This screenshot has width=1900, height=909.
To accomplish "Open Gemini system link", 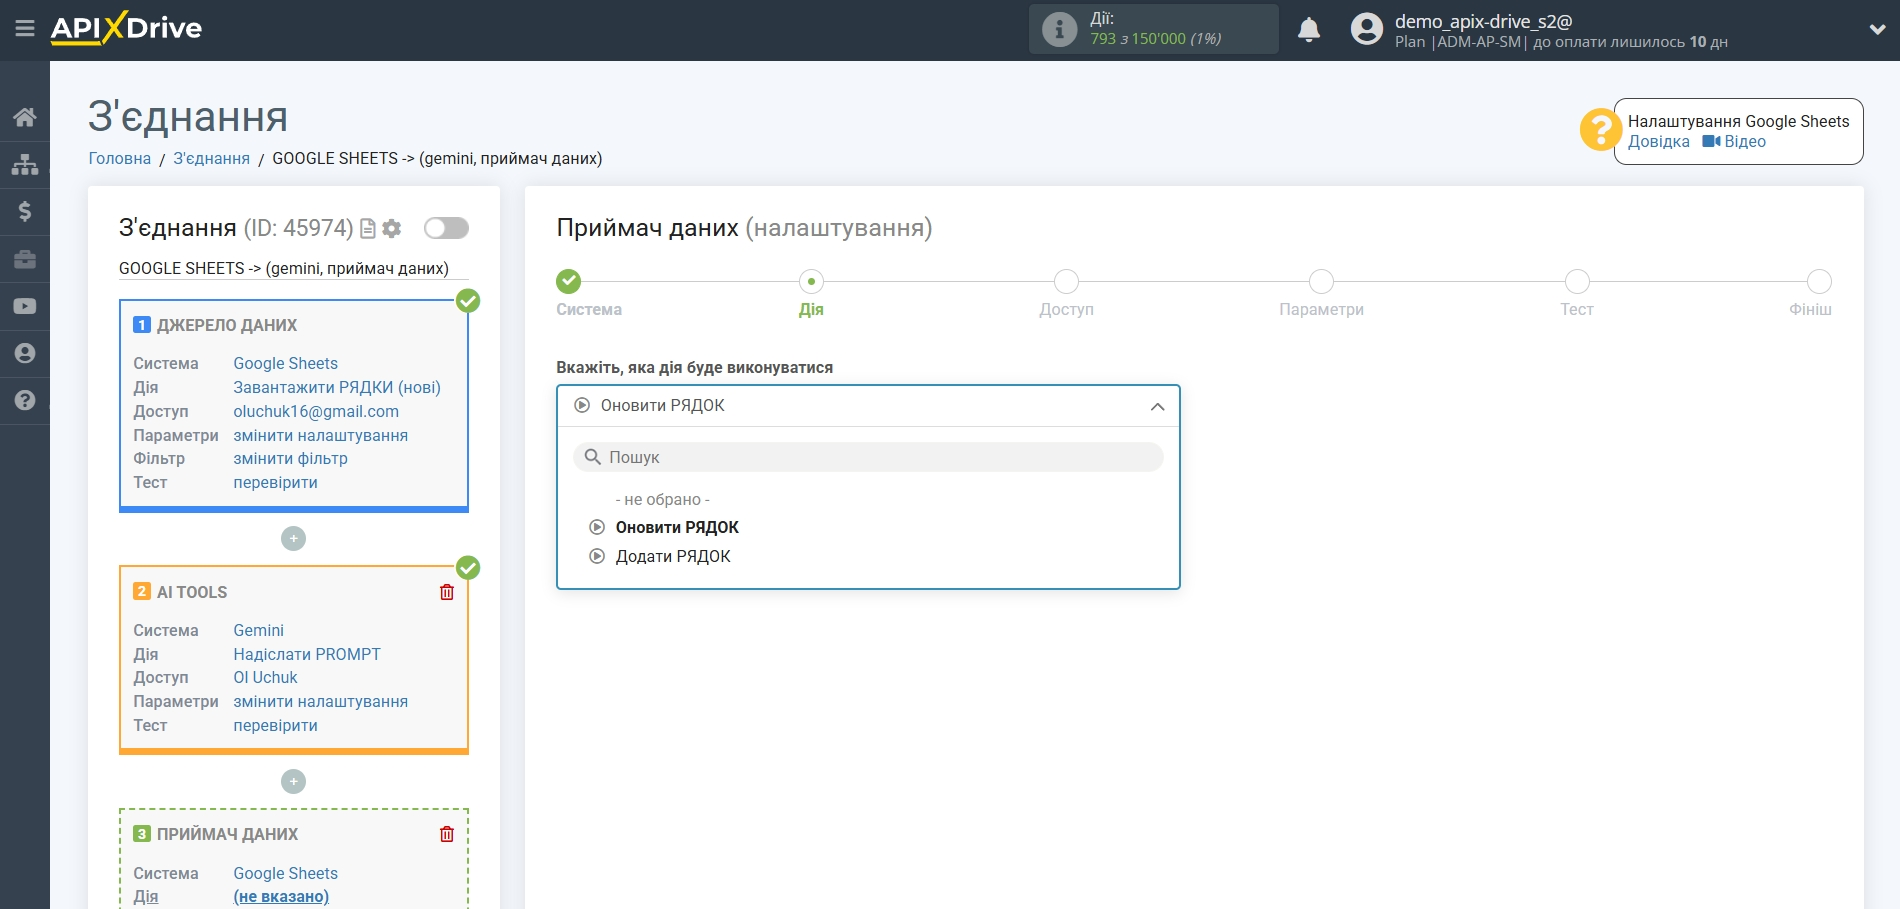I will [x=258, y=630].
